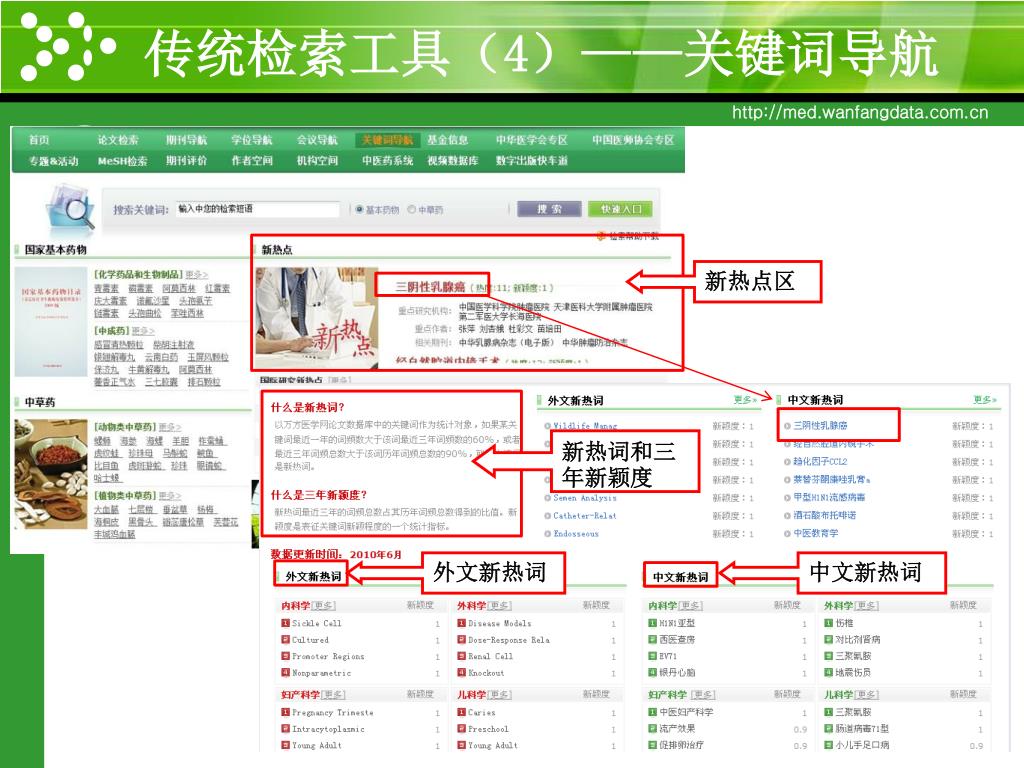1024x768 pixels.
Task: Expand 更多 beside green 妇产科学 heading
Action: pos(703,695)
